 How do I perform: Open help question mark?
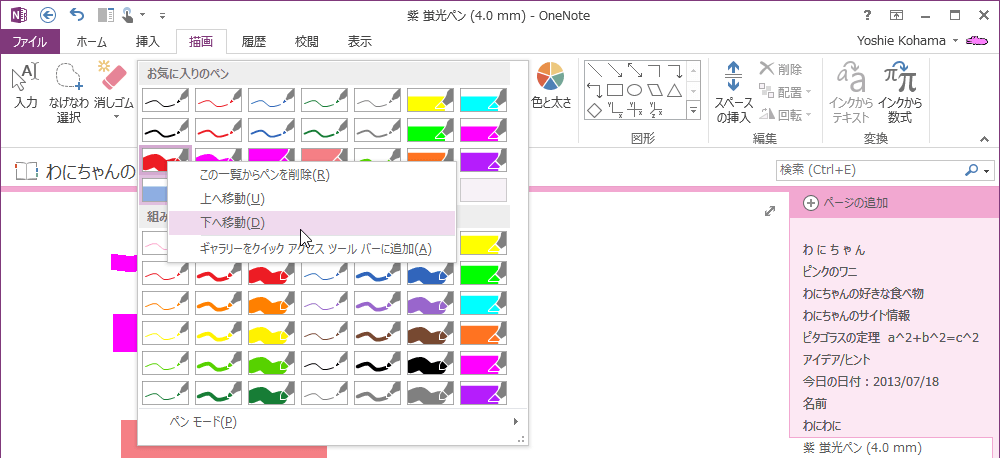867,15
